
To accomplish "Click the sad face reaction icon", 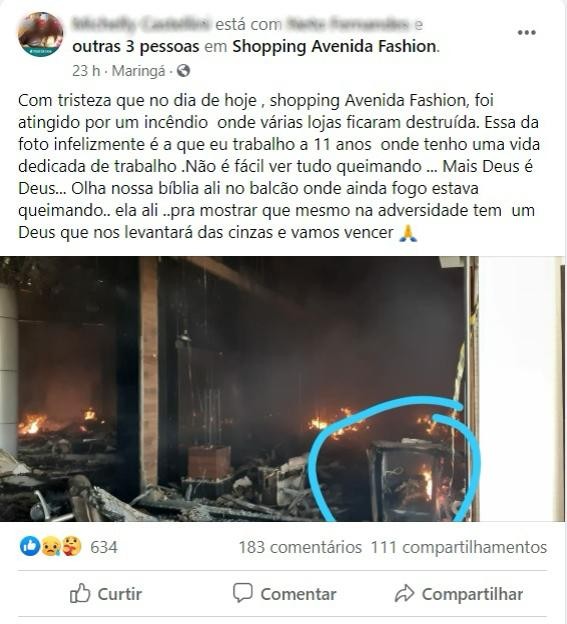I will coord(51,546).
